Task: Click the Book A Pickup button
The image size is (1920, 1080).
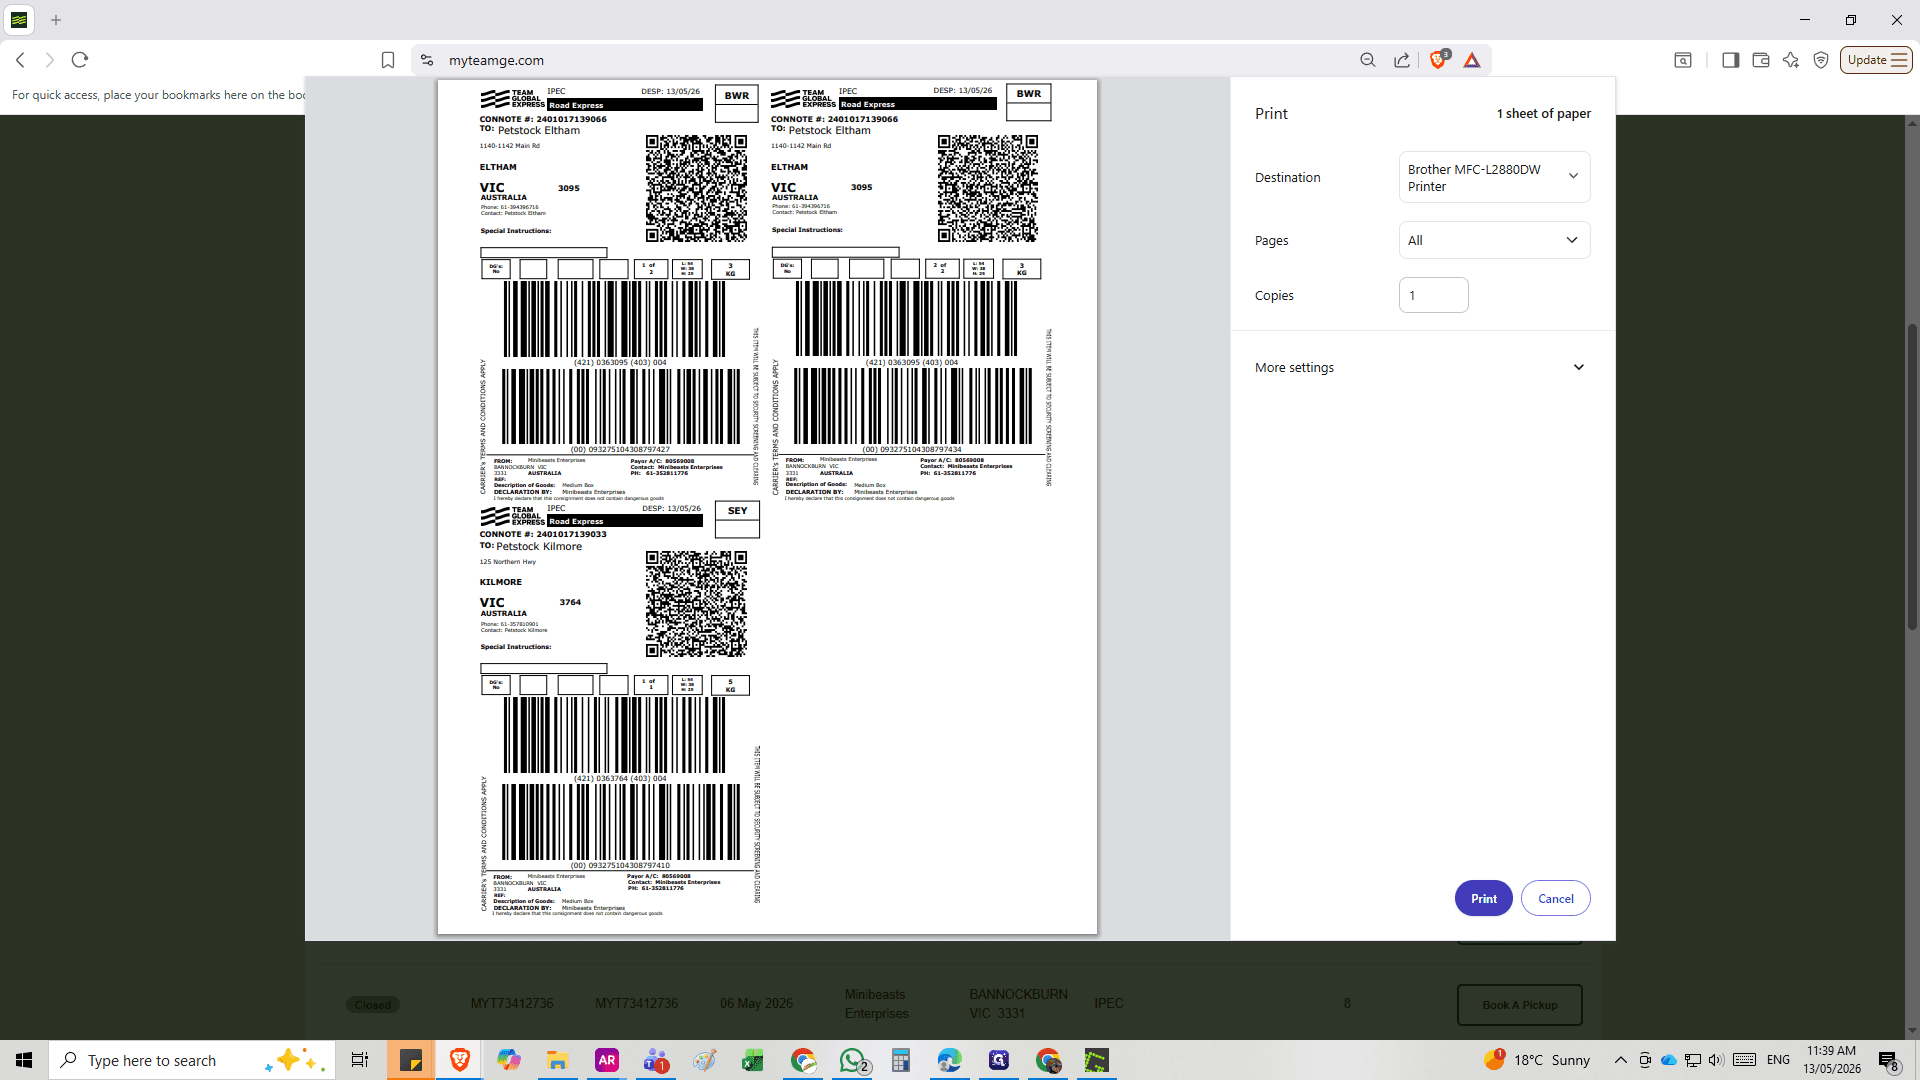Action: pyautogui.click(x=1519, y=1005)
